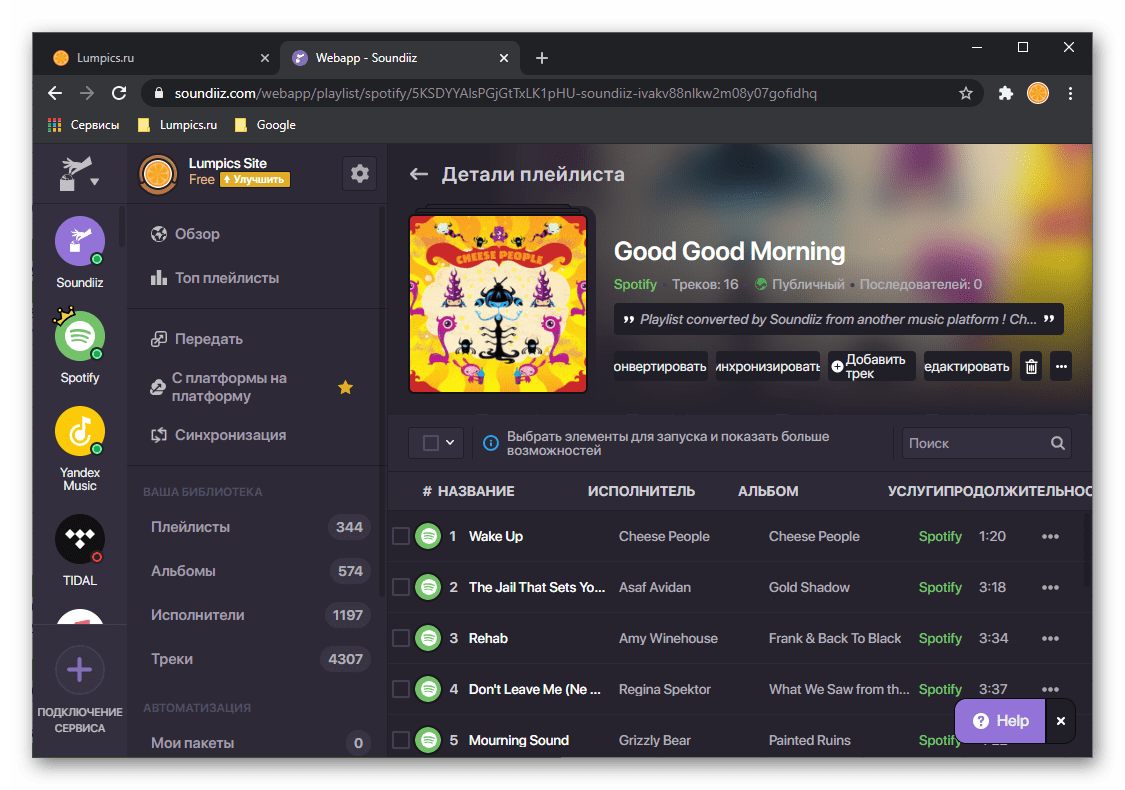
Task: Open playlist more-options ellipsis button
Action: [x=1062, y=367]
